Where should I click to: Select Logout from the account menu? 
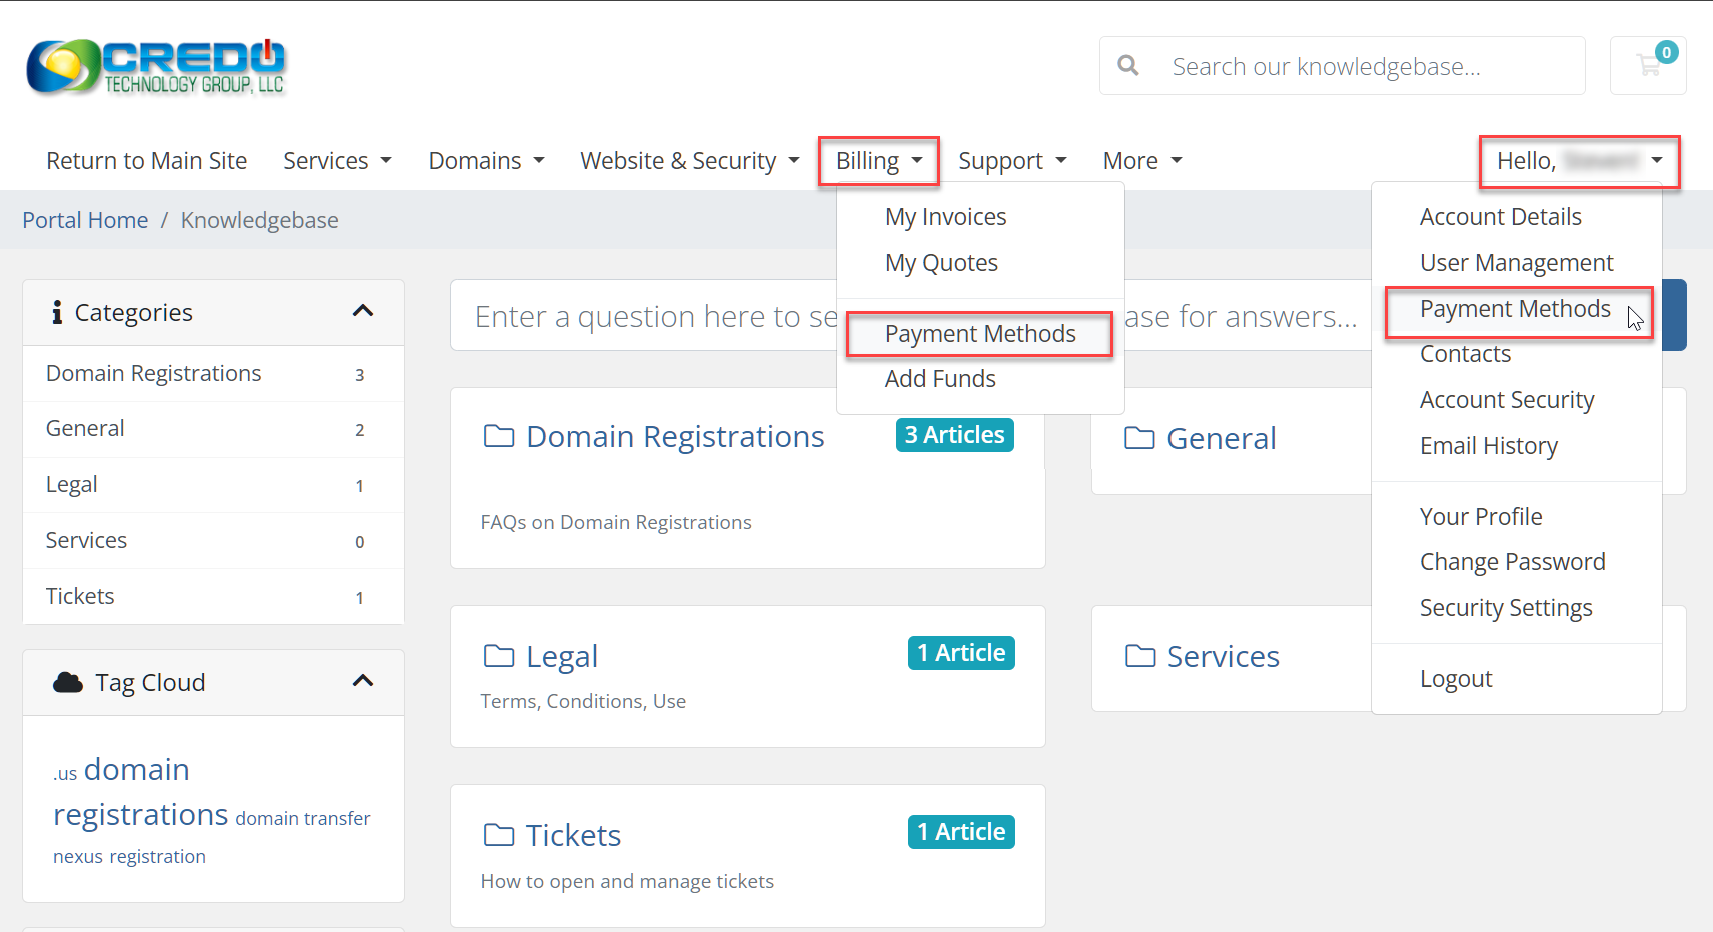pos(1456,679)
